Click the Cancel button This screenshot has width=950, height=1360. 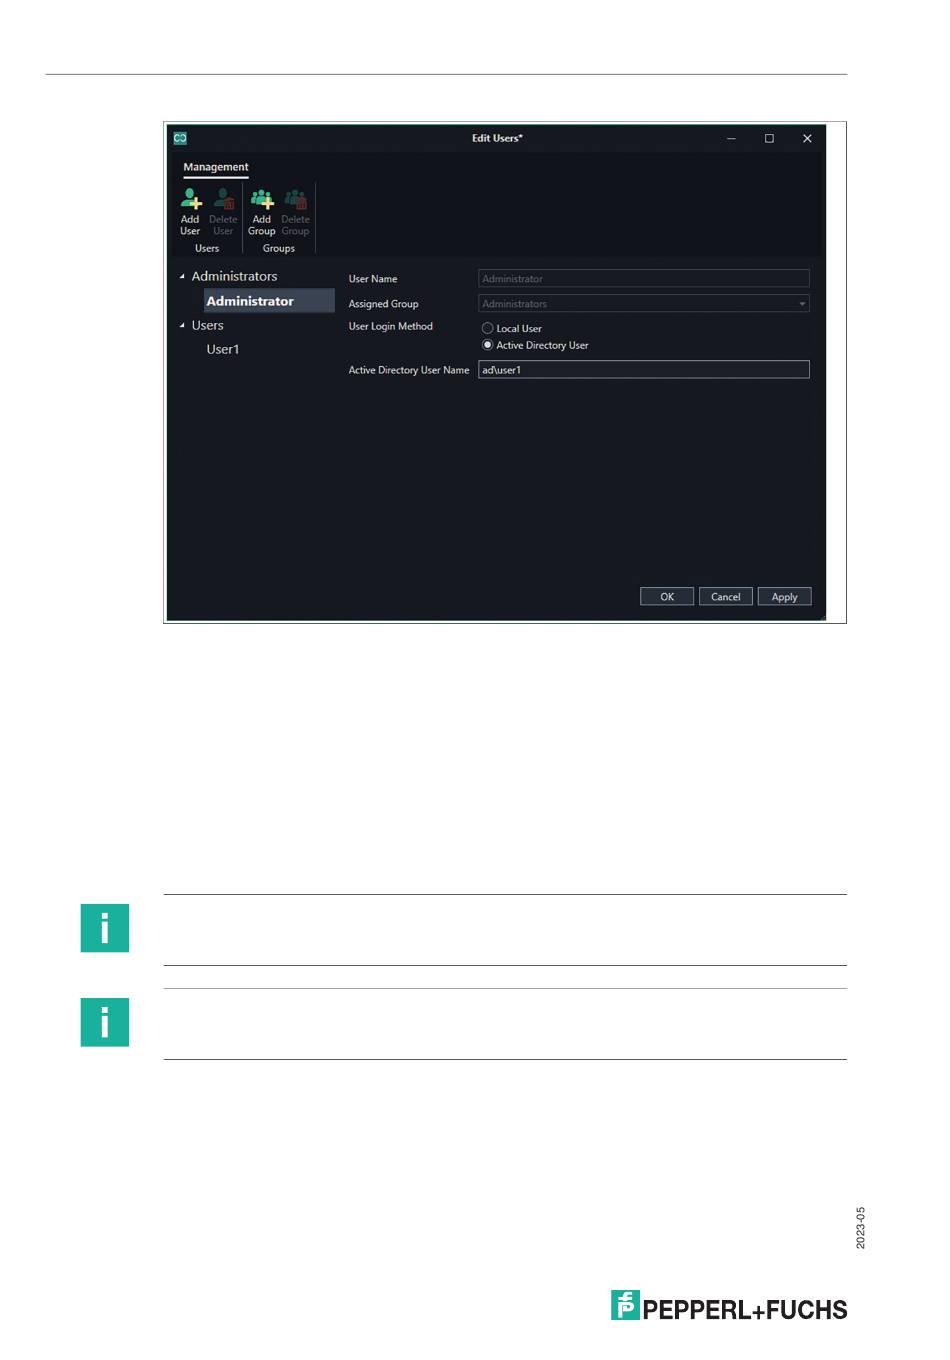point(726,597)
